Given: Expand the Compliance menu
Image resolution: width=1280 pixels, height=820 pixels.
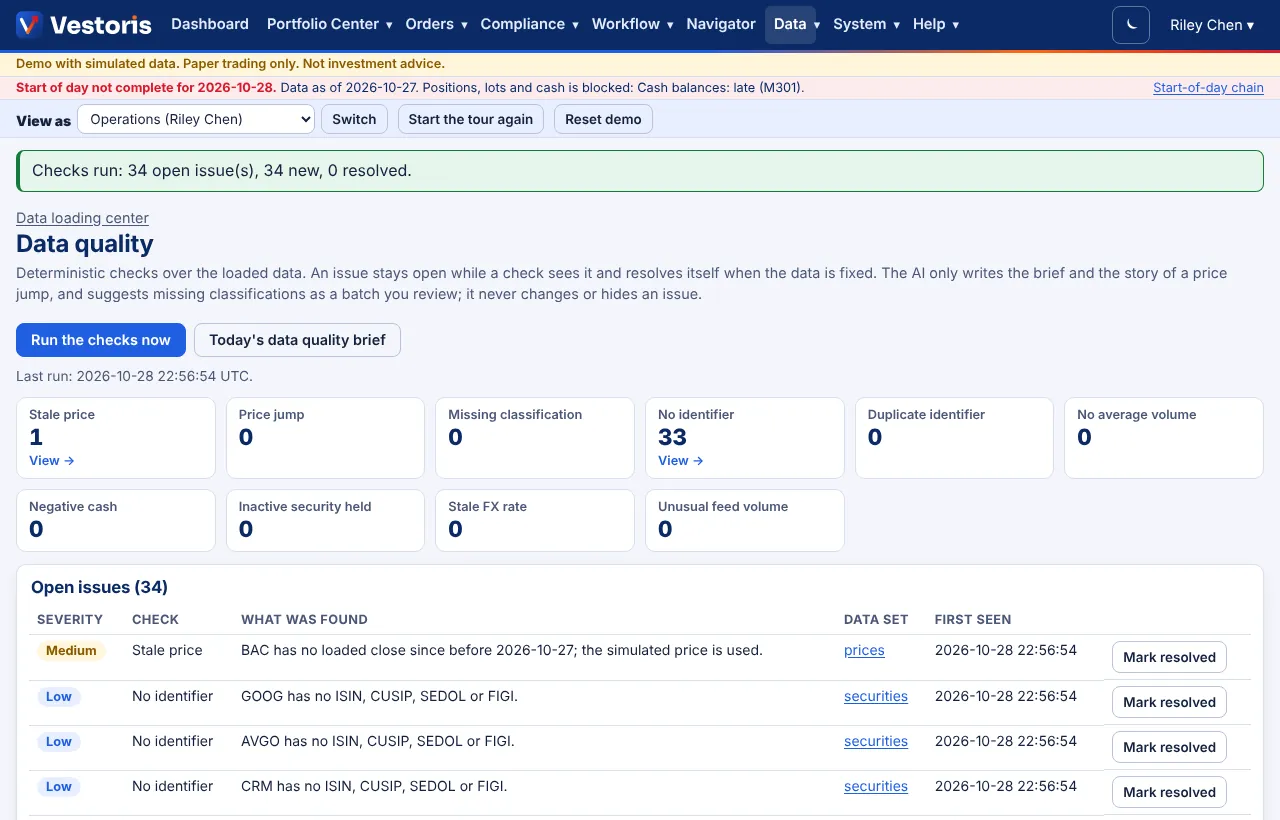Looking at the screenshot, I should pos(529,24).
